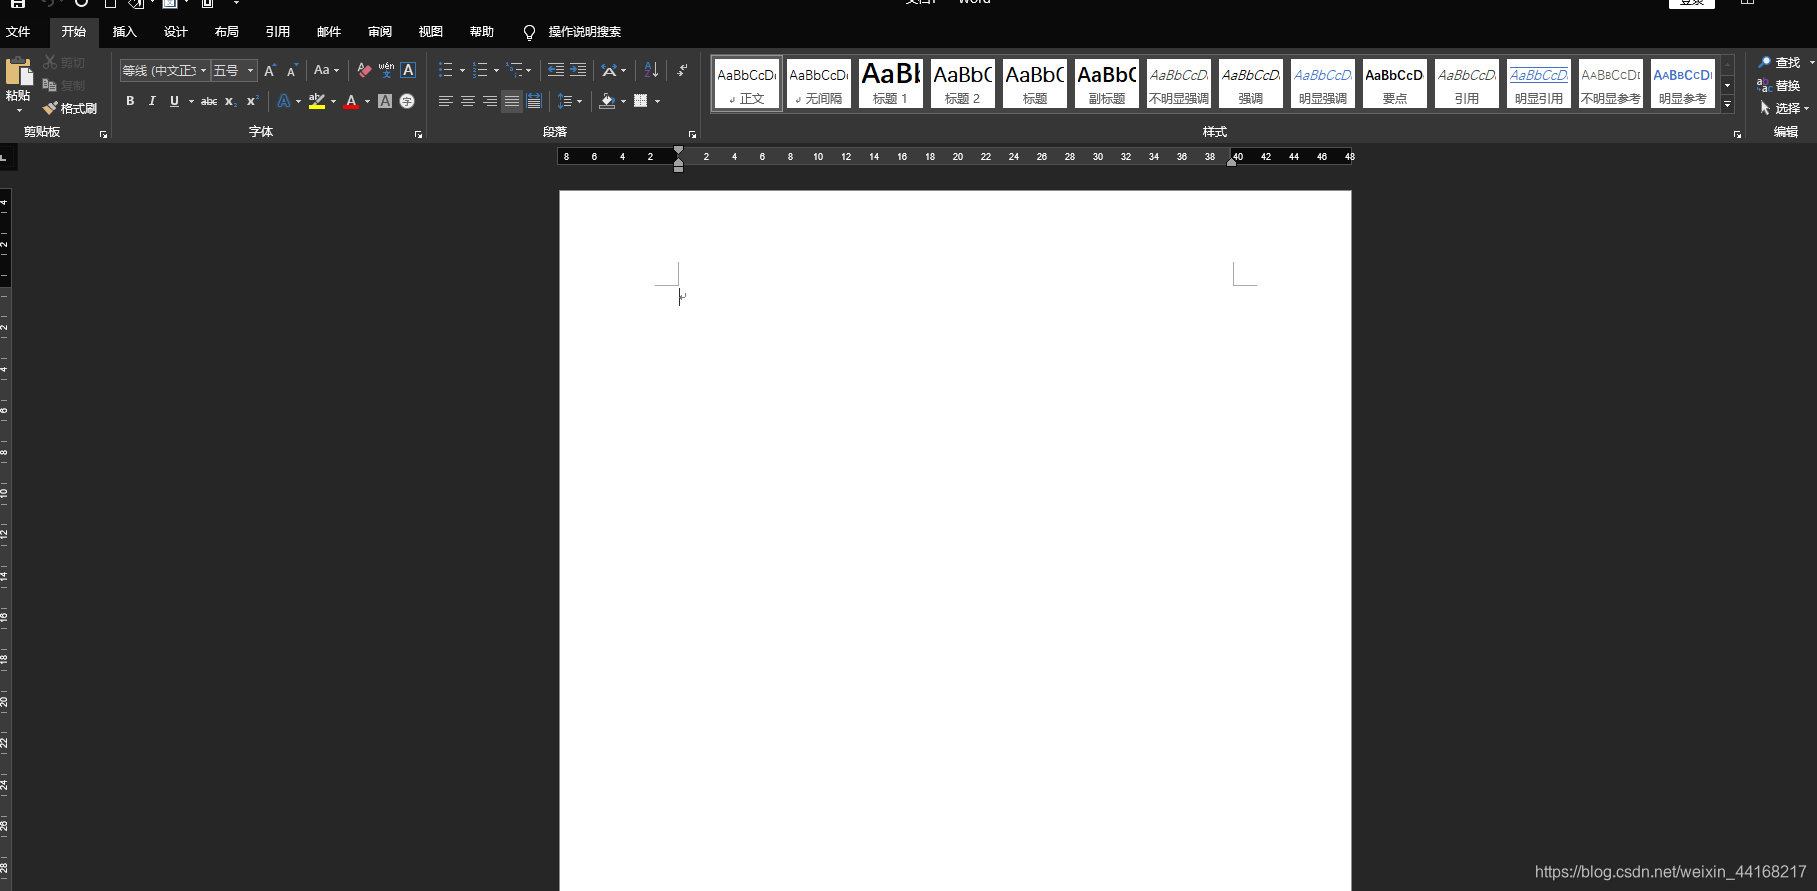Click the tab stop selector beside ruler
This screenshot has width=1817, height=891.
[x=6, y=157]
